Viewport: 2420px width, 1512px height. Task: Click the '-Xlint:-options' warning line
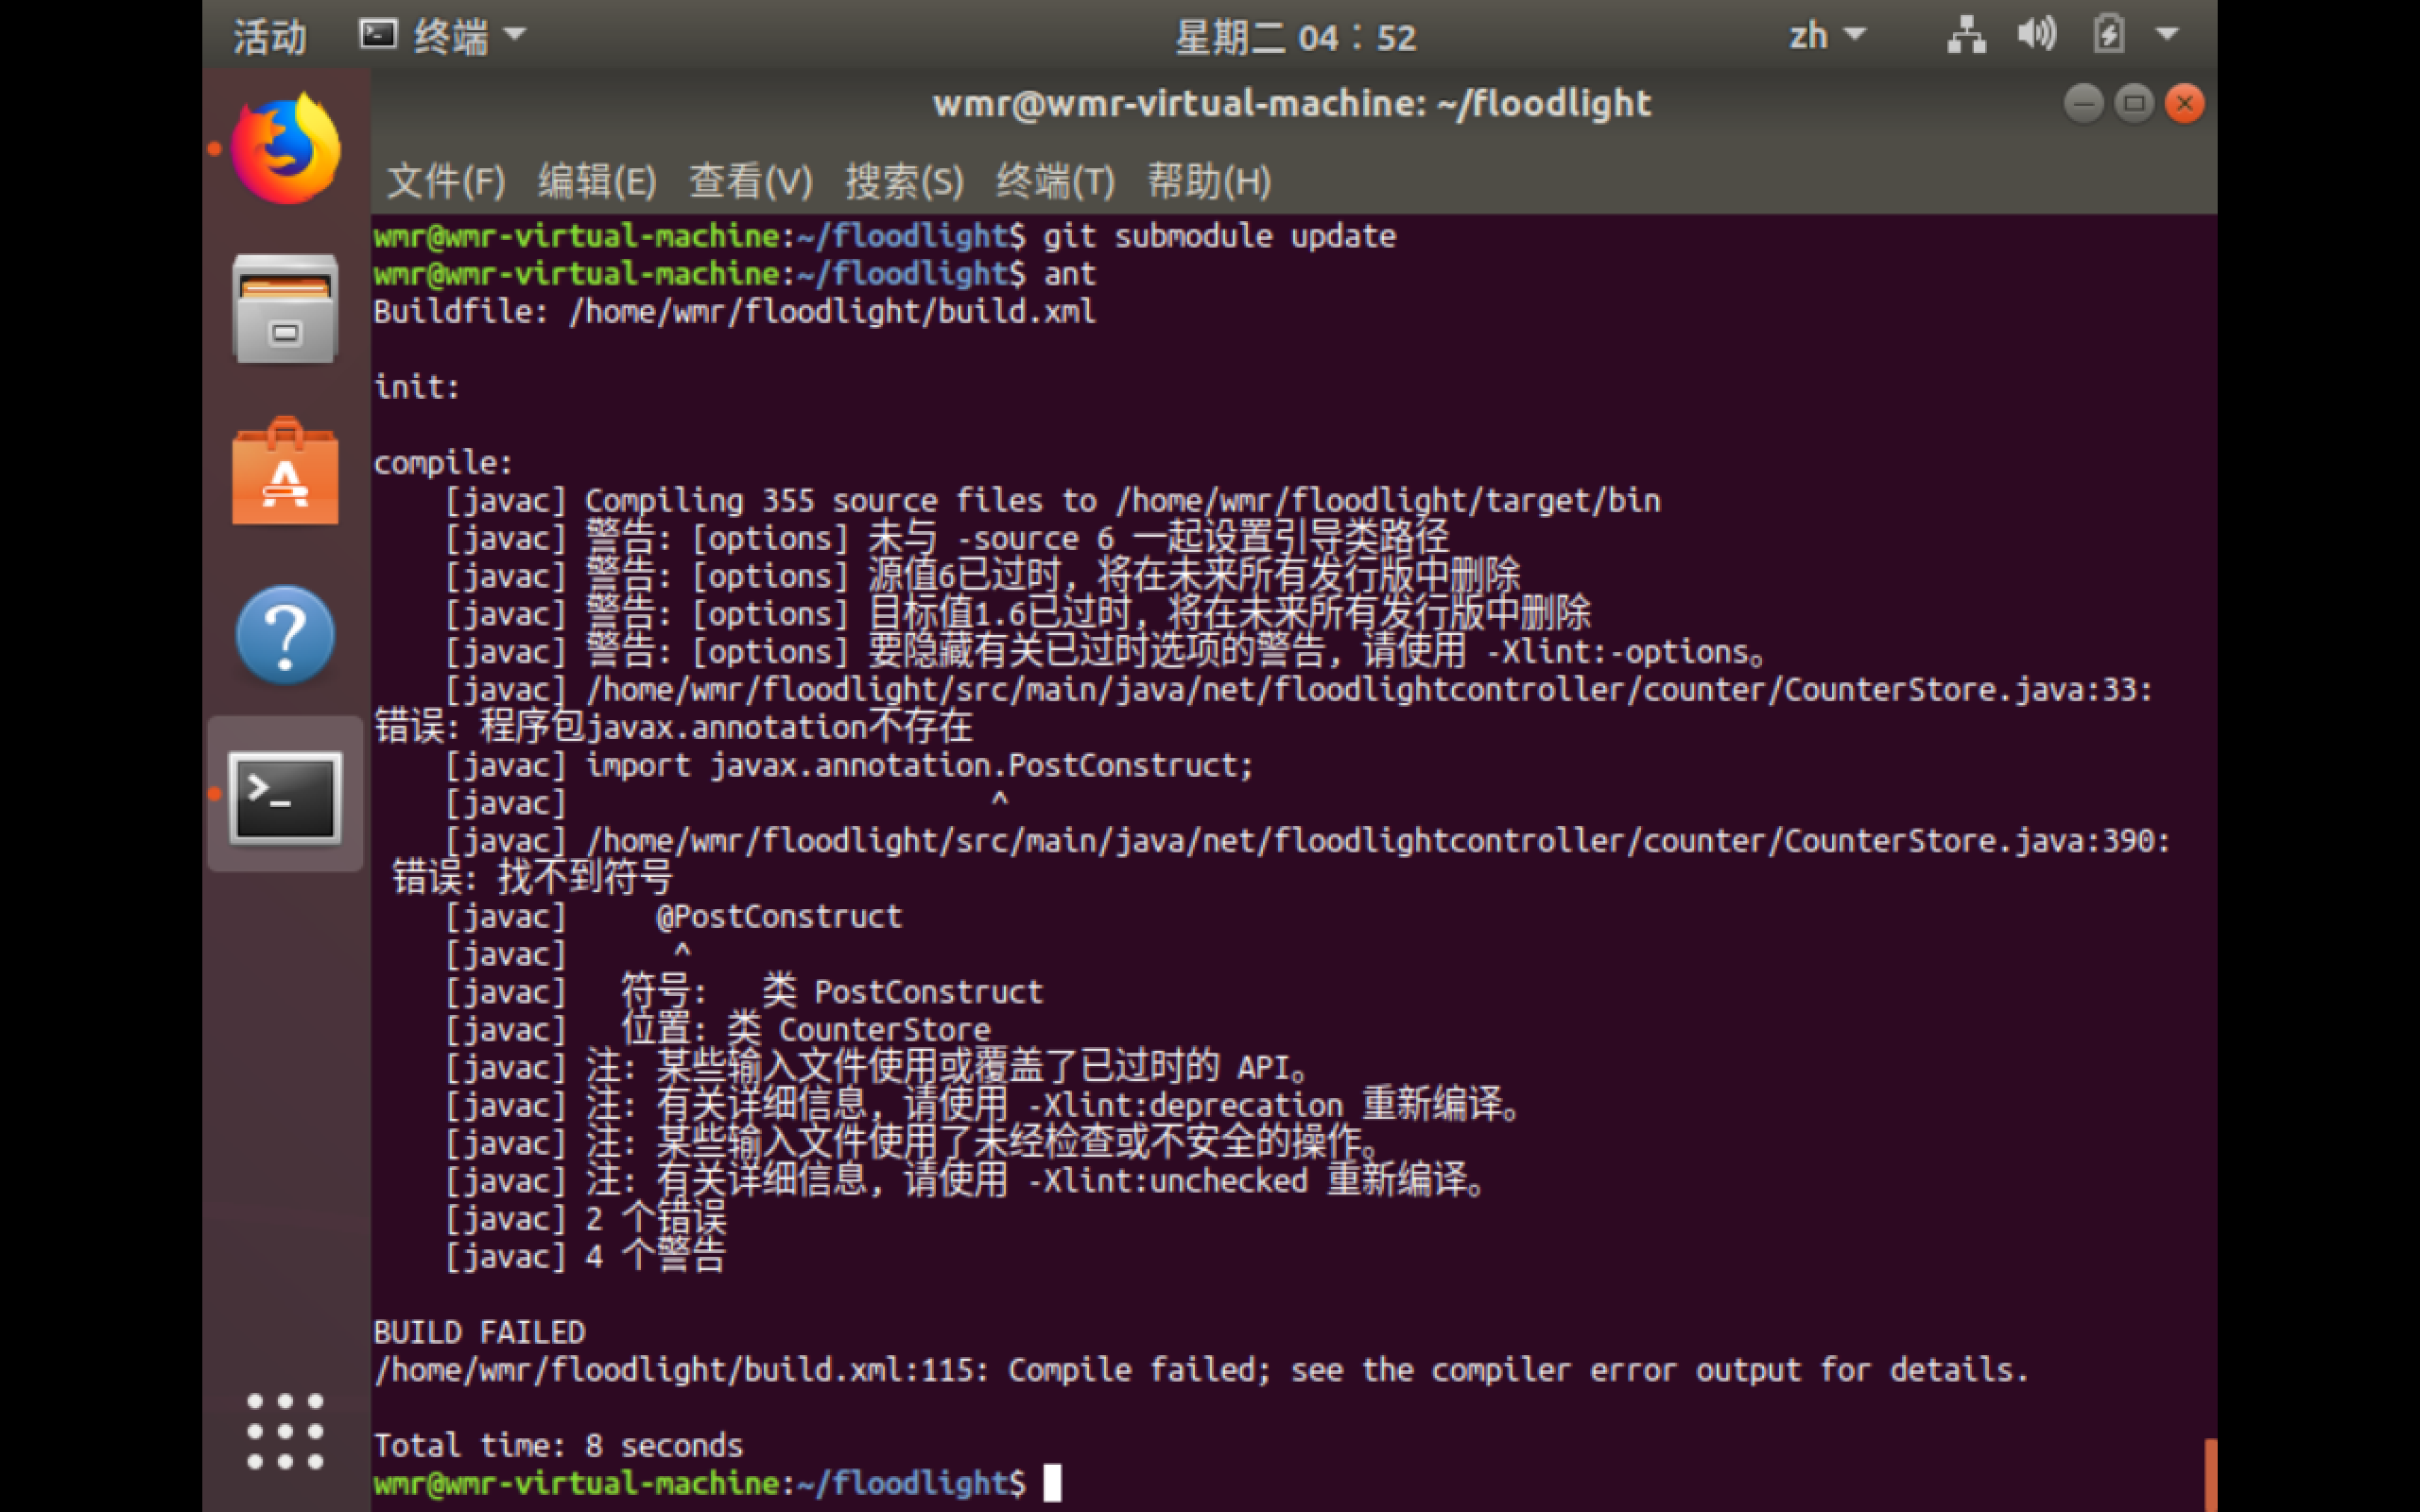pos(1105,652)
